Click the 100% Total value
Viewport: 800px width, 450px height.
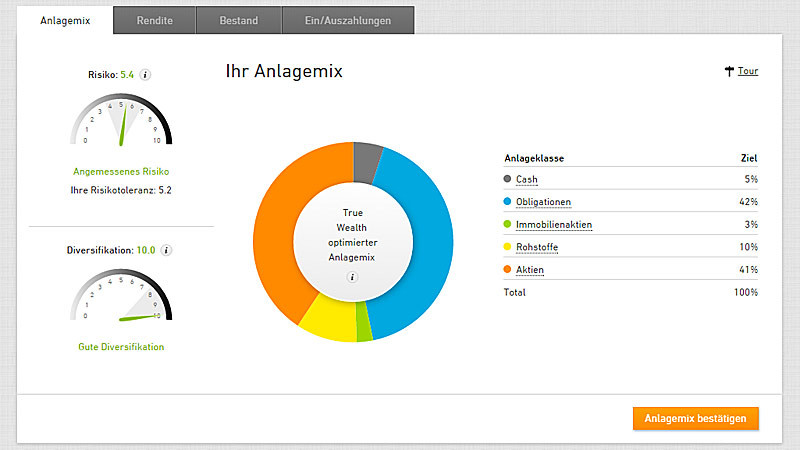point(746,292)
